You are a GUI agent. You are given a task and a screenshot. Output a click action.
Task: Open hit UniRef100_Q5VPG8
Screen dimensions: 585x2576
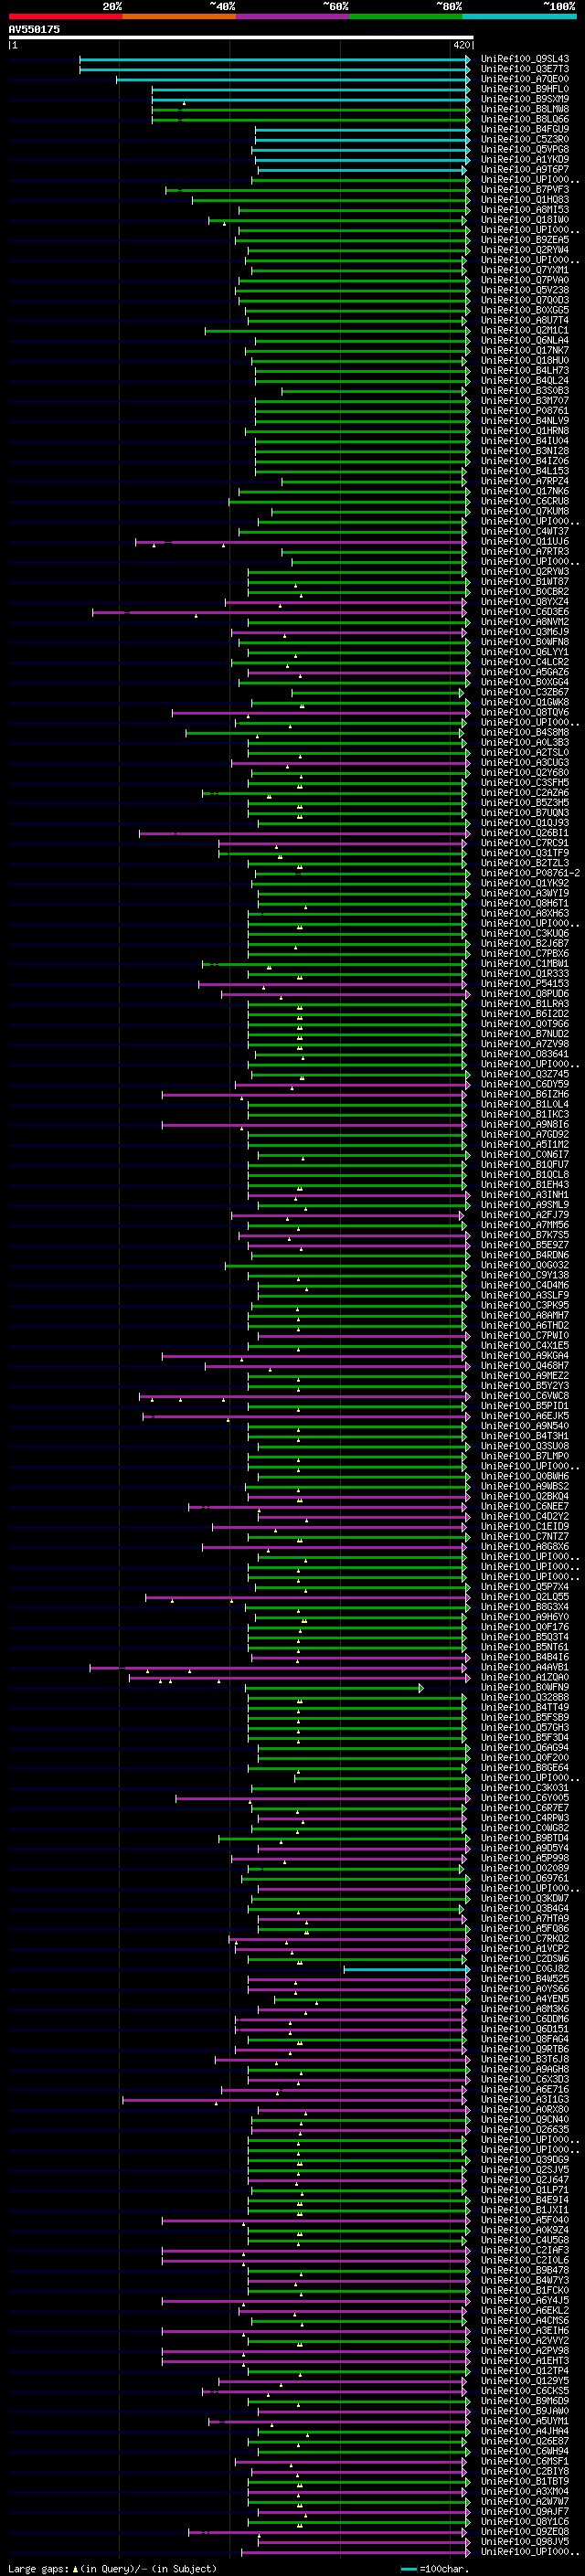[x=525, y=149]
